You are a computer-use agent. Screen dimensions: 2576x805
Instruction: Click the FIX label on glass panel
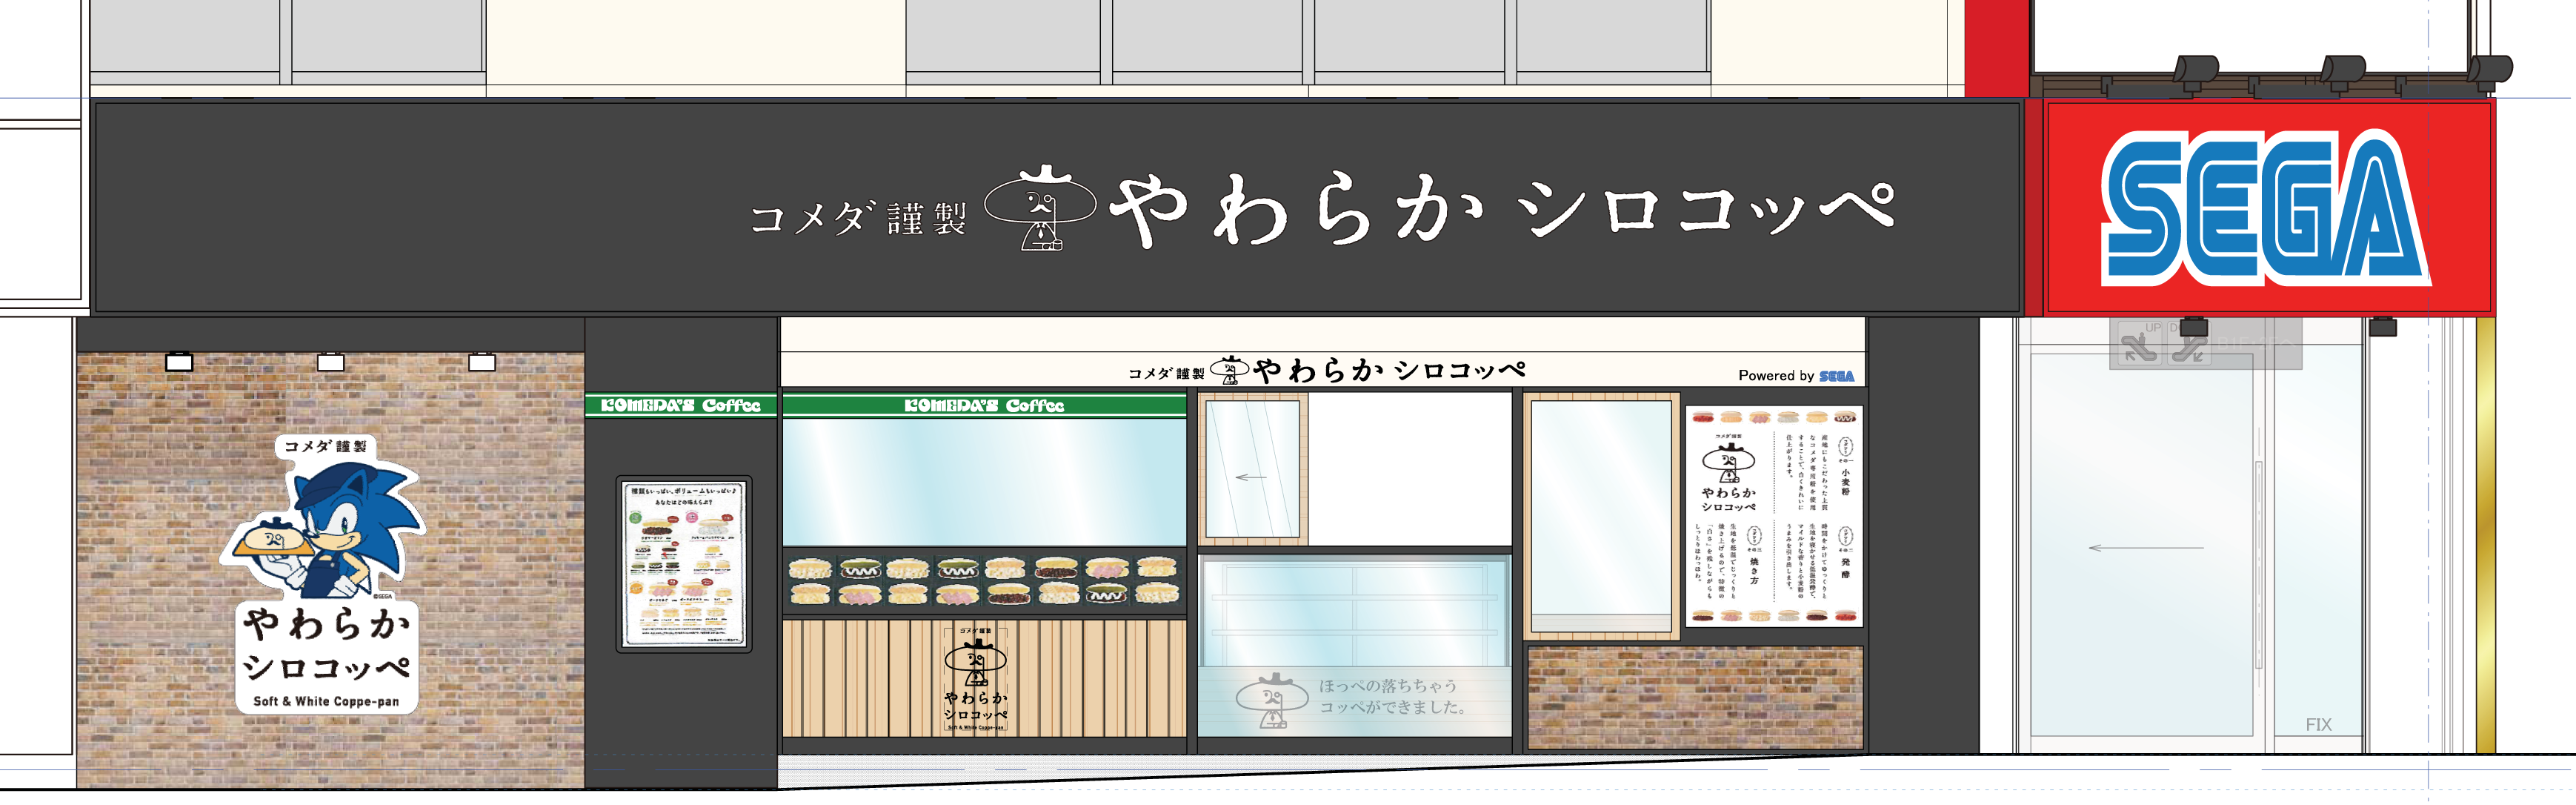(2318, 724)
